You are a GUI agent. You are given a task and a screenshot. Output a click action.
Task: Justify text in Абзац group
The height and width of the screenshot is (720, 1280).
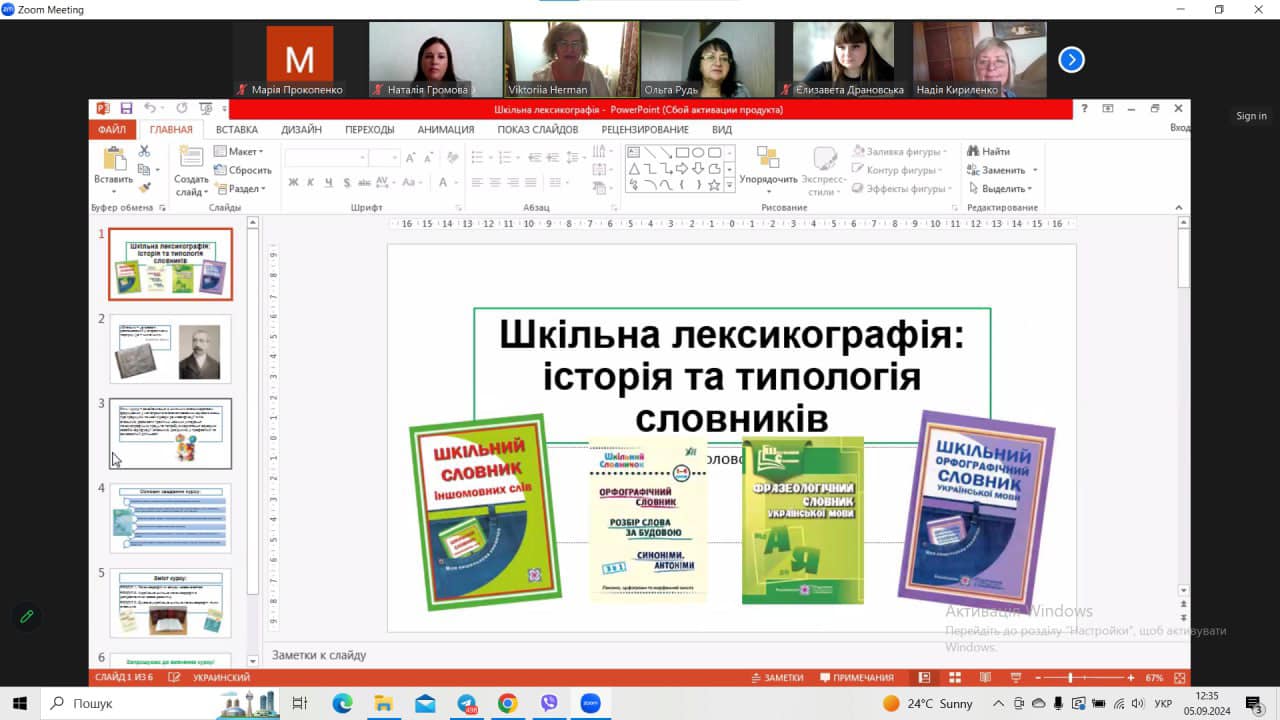(531, 182)
